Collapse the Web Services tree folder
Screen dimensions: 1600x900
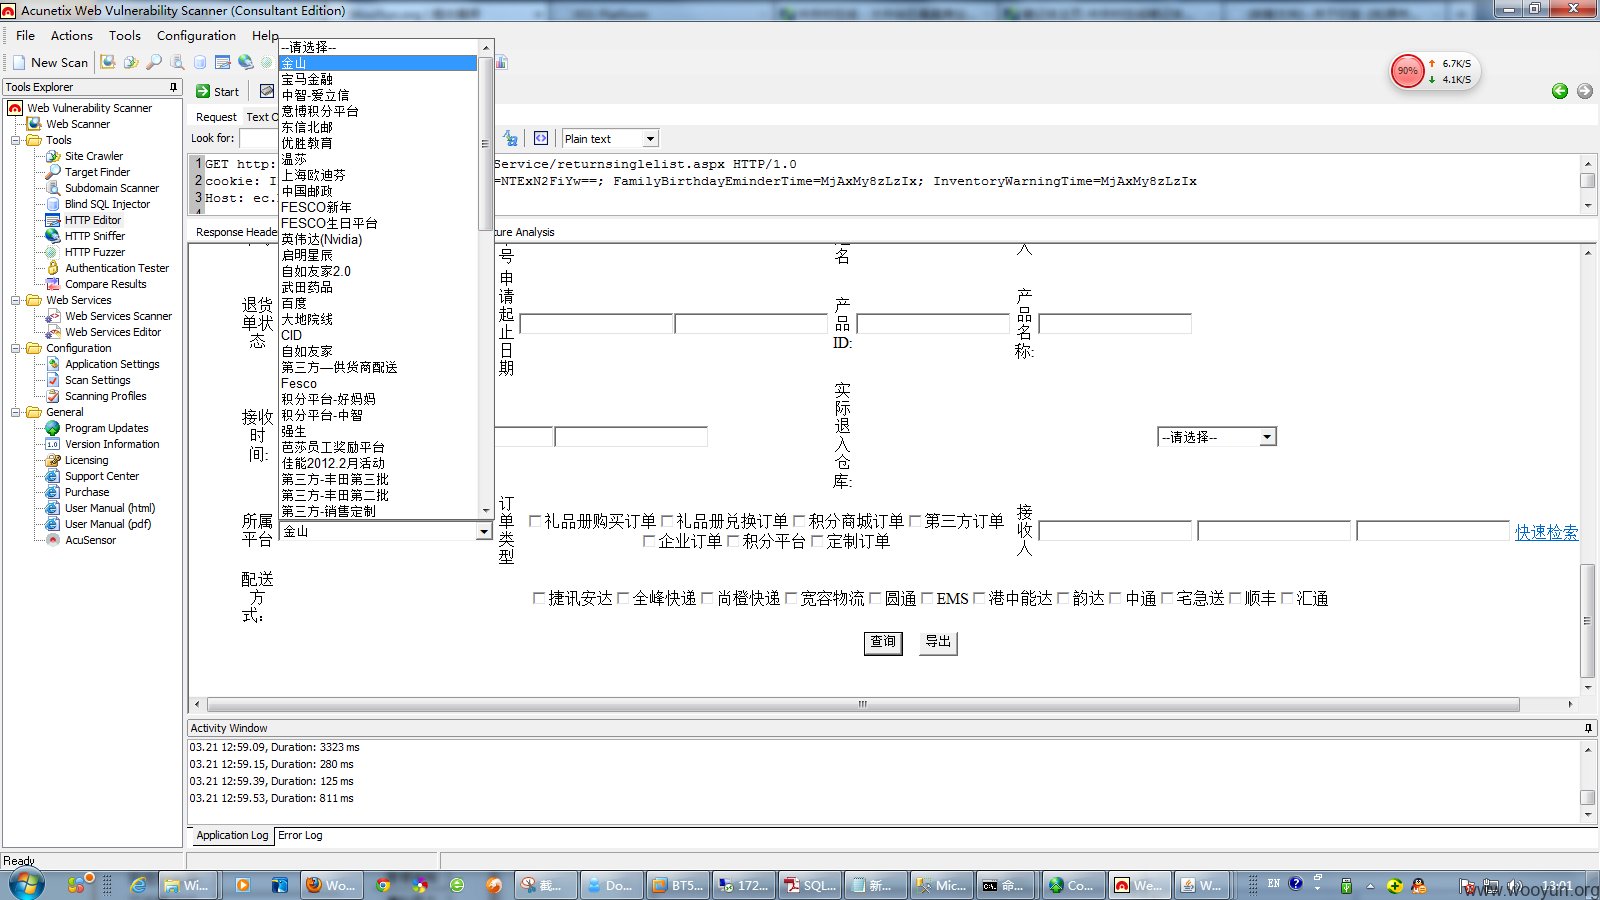(x=16, y=300)
